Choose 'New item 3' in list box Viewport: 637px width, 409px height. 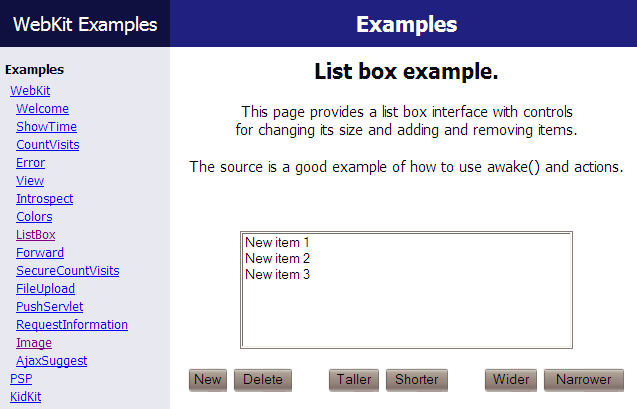(278, 275)
